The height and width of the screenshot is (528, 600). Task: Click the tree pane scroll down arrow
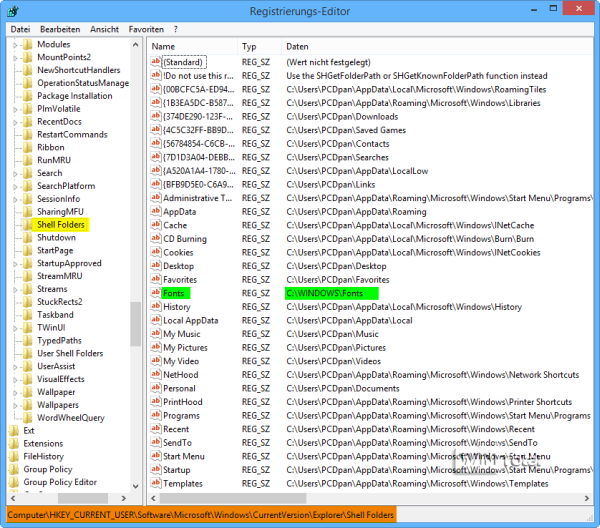[135, 486]
